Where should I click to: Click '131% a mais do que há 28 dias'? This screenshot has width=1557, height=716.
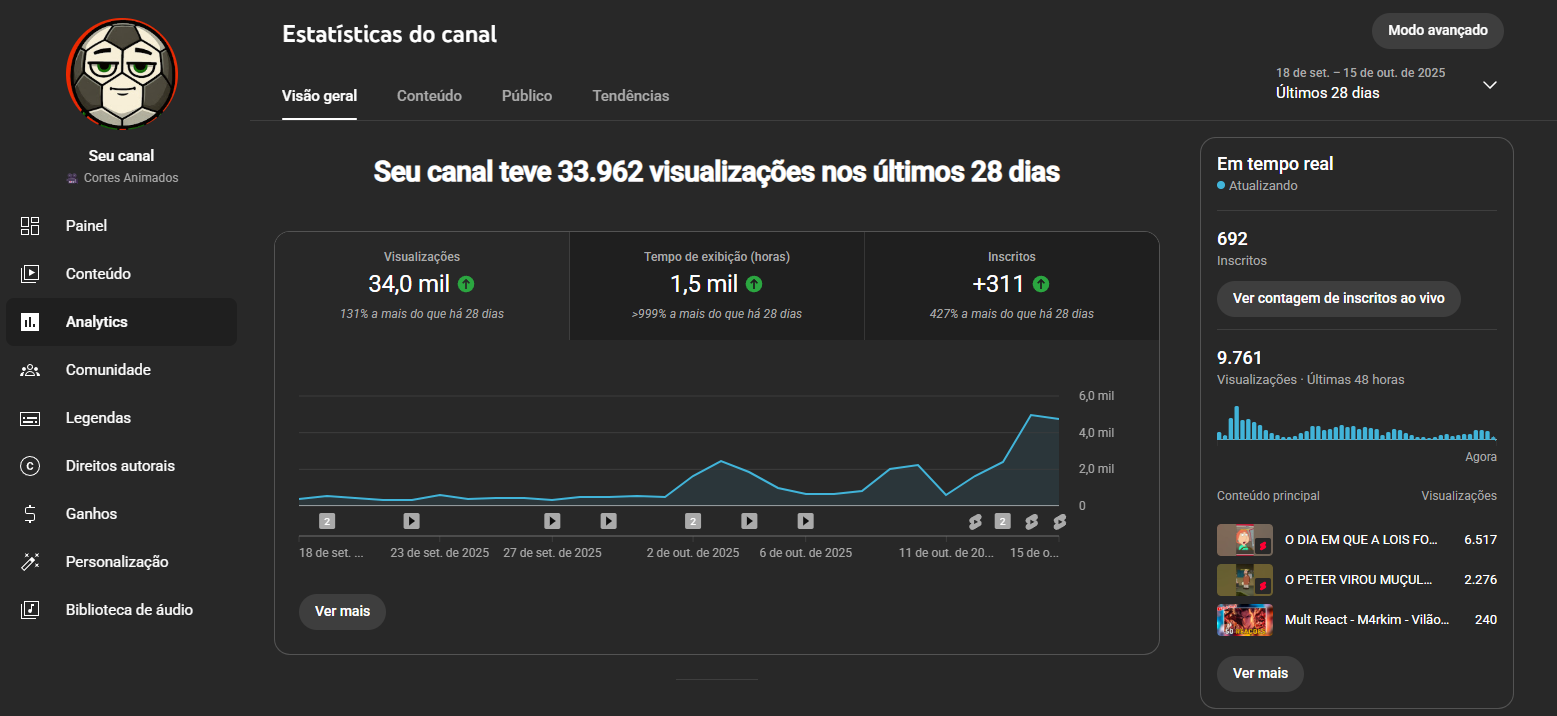(x=422, y=314)
